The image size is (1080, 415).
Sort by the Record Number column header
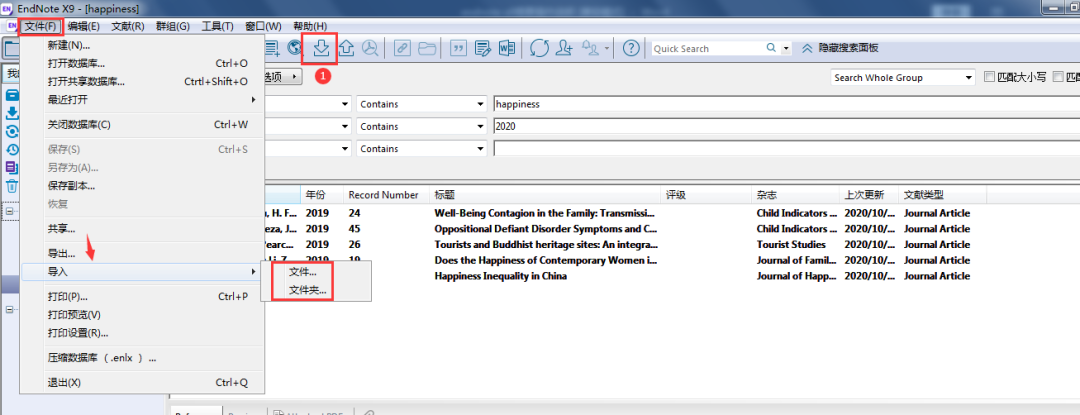(x=386, y=195)
